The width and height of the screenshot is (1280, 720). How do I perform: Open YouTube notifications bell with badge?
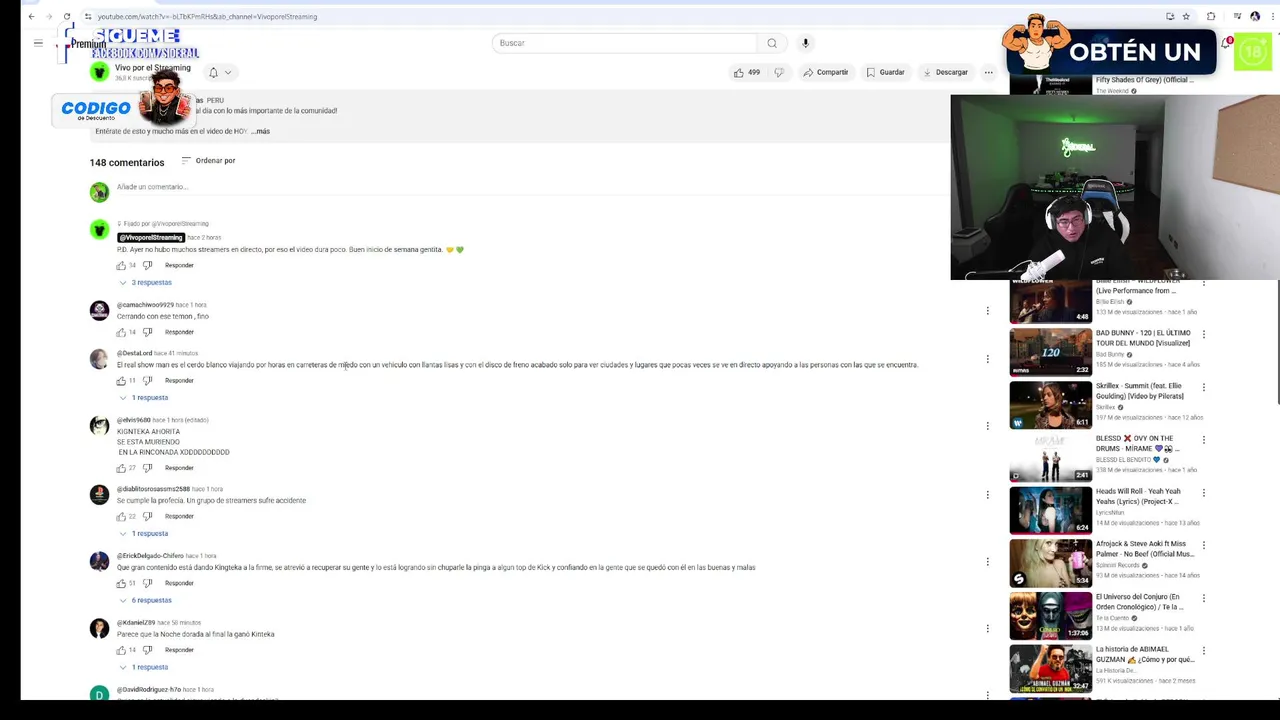[1226, 43]
